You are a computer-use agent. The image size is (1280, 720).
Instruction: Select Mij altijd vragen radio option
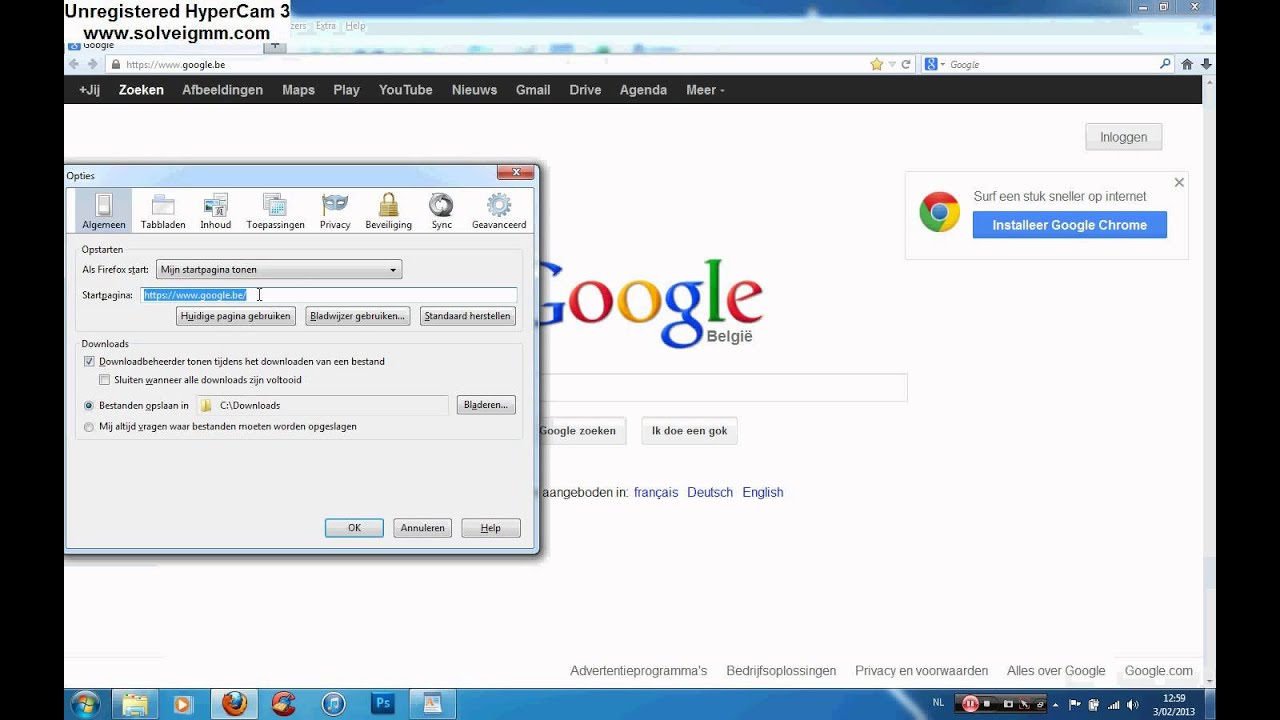89,426
